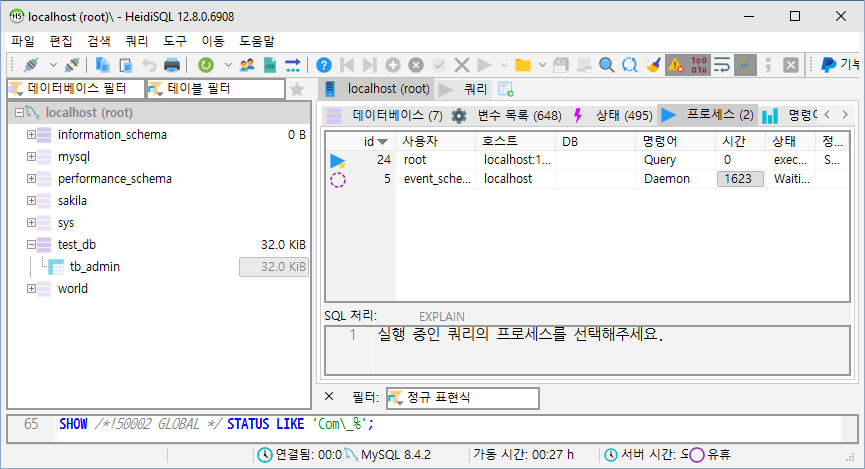Viewport: 865px width, 469px height.
Task: Select the event_scheduler Daemon process row
Action: 588,179
